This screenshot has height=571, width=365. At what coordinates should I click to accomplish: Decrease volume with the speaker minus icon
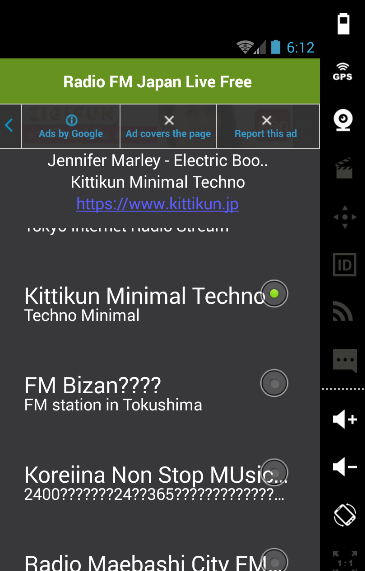345,467
